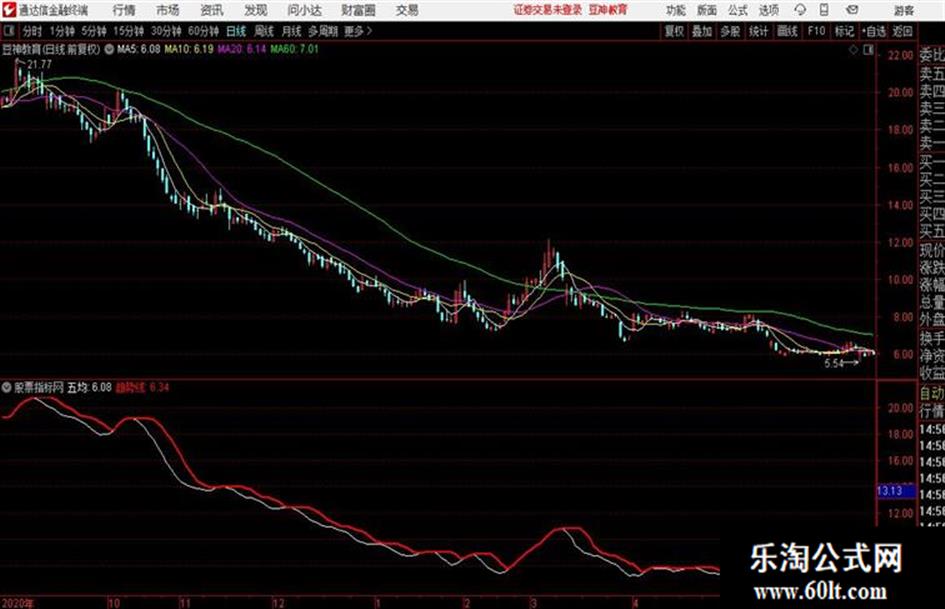Click the 画线 drawing toolbar button
The width and height of the screenshot is (945, 609).
(x=787, y=31)
